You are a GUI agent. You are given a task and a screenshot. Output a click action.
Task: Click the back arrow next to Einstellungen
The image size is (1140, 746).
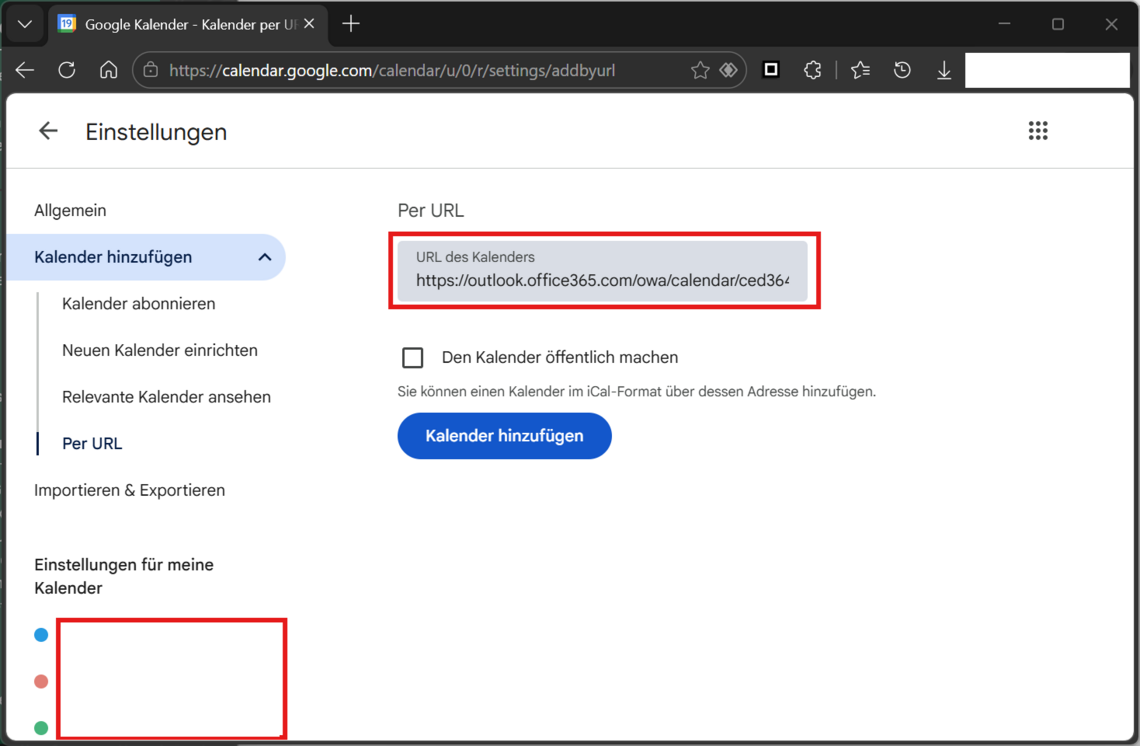point(48,131)
